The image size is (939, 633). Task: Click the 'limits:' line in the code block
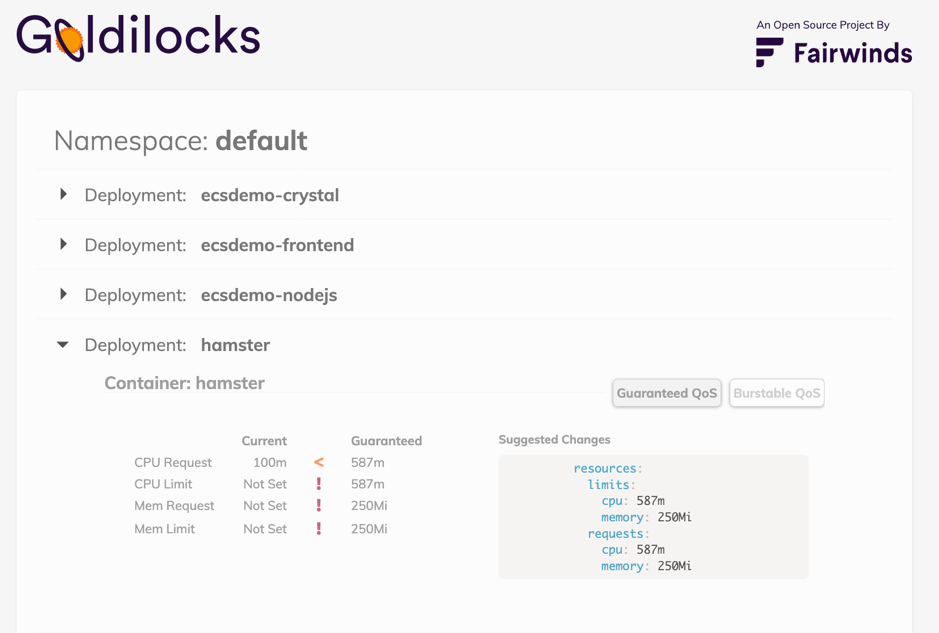(x=611, y=484)
